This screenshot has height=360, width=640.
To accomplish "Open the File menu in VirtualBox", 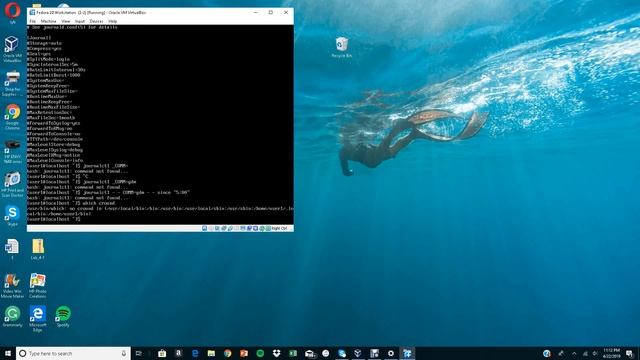I will click(32, 21).
